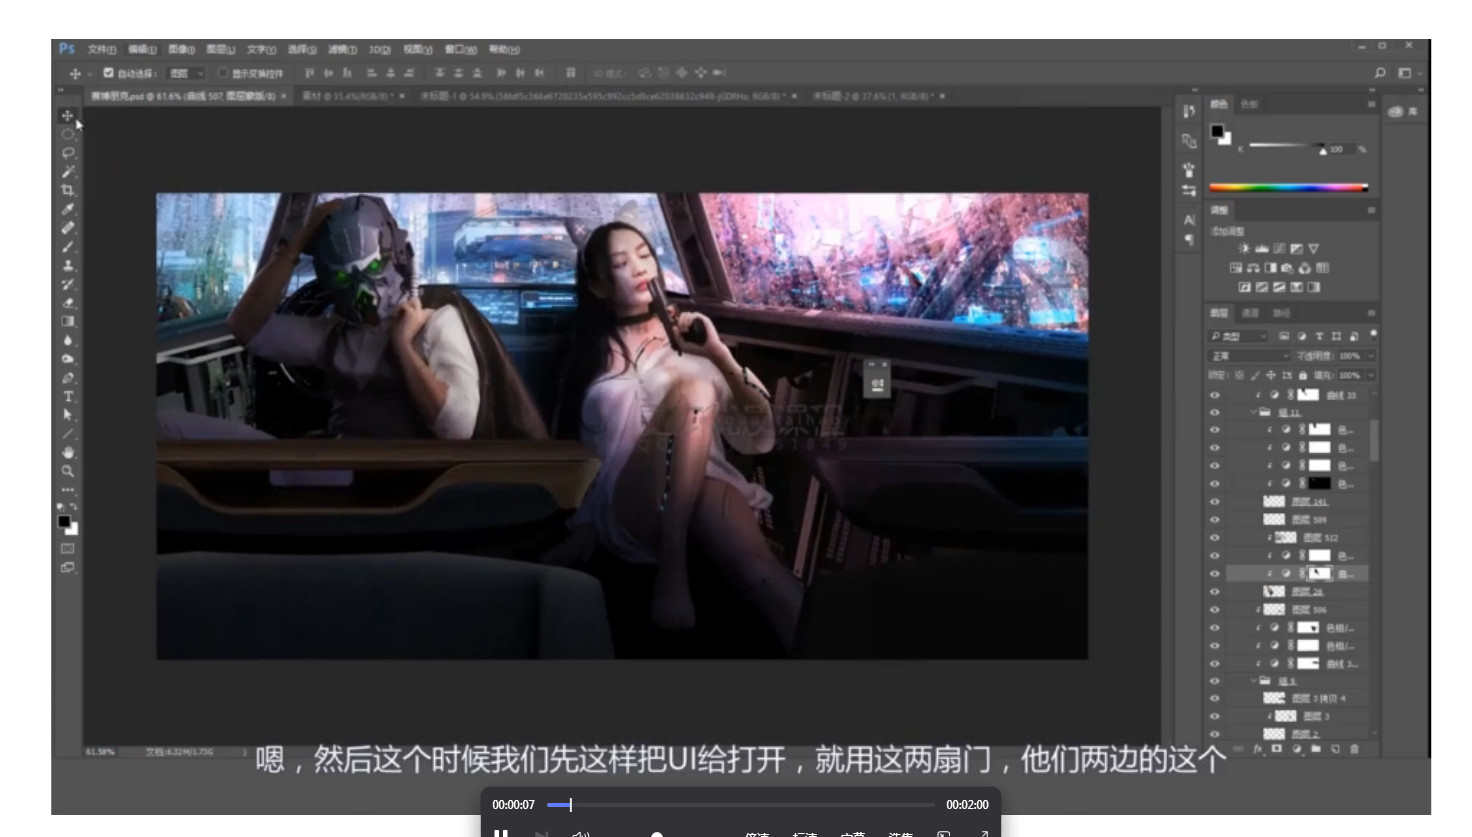Select the Crop tool
This screenshot has height=837, width=1472.
coord(68,190)
